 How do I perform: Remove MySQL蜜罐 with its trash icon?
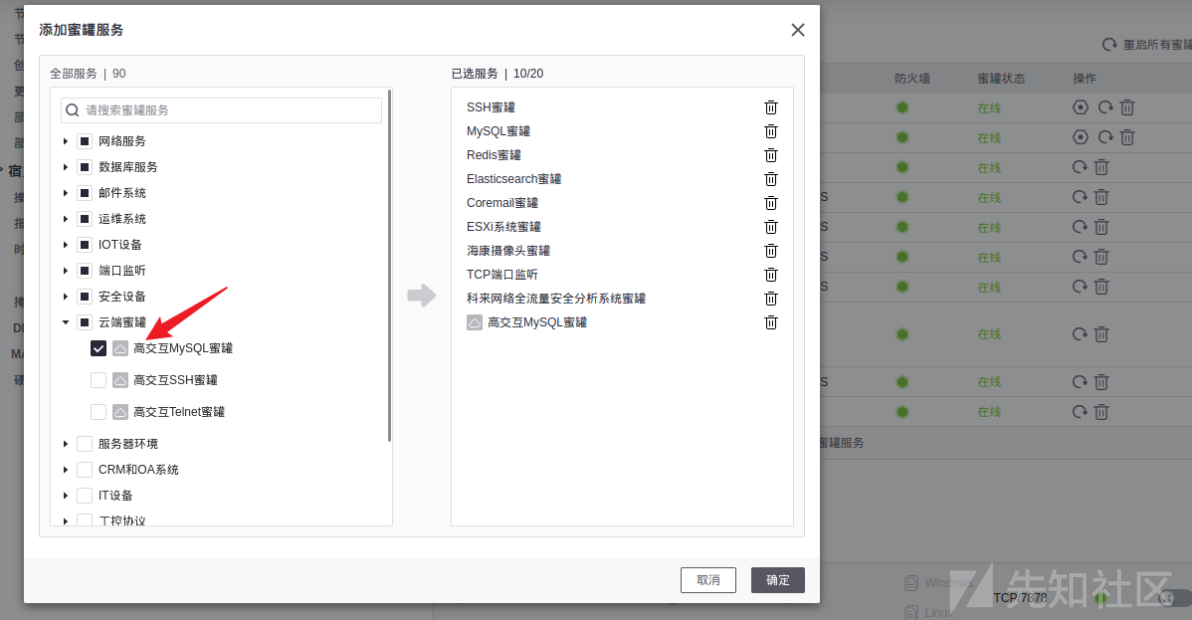771,131
